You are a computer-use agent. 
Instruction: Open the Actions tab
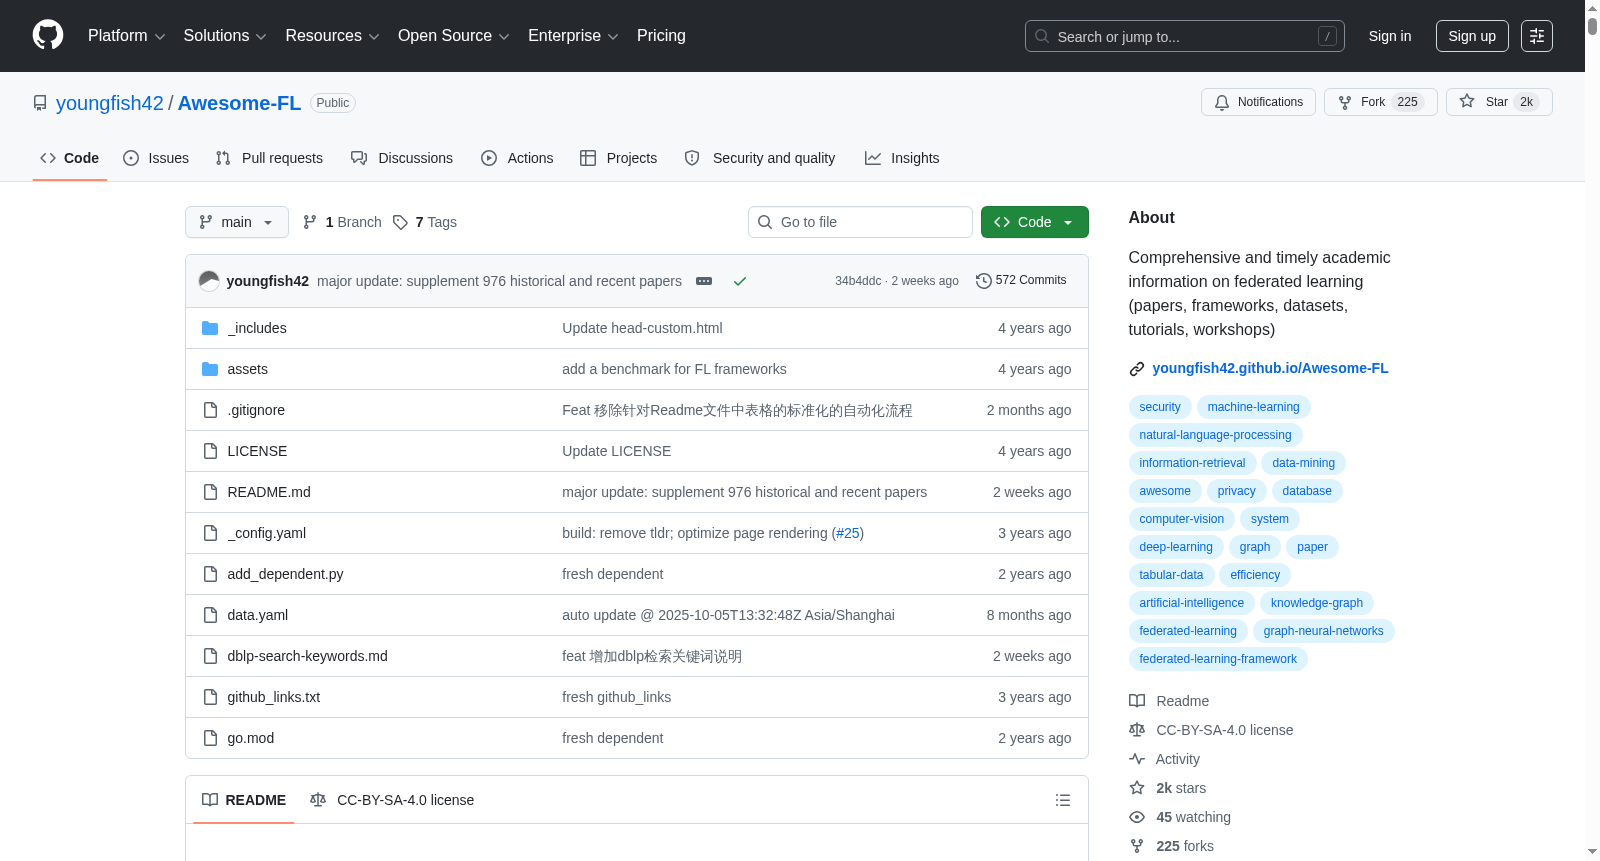click(x=517, y=158)
